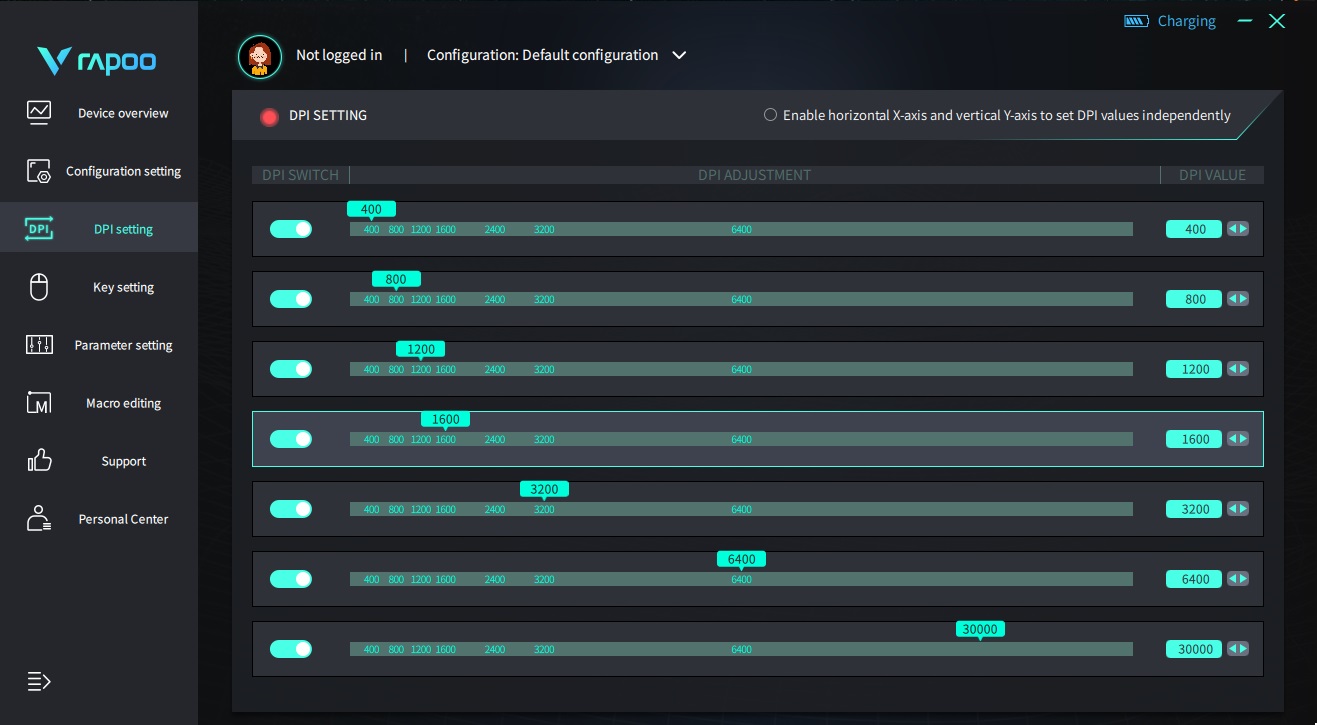Click the 400 DPI value field

pyautogui.click(x=1195, y=229)
